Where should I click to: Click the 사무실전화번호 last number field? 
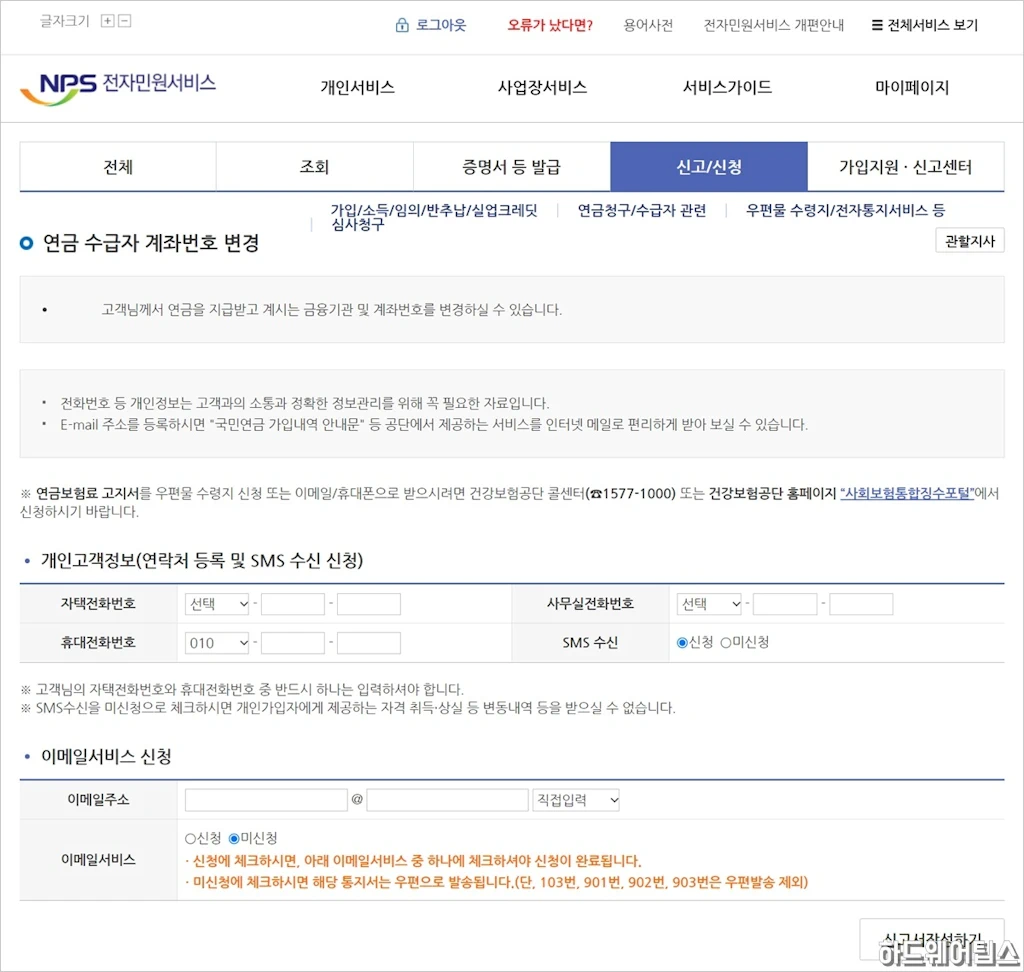[861, 604]
